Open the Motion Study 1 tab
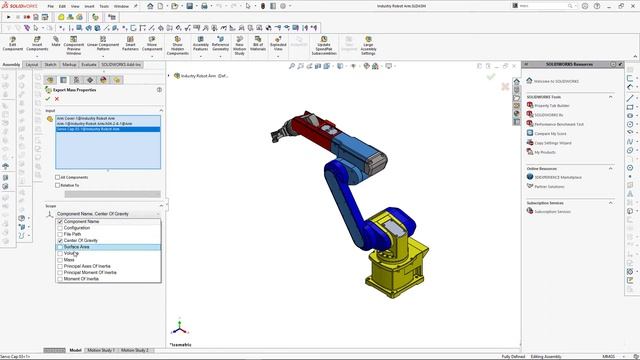The width and height of the screenshot is (640, 360). 101,350
